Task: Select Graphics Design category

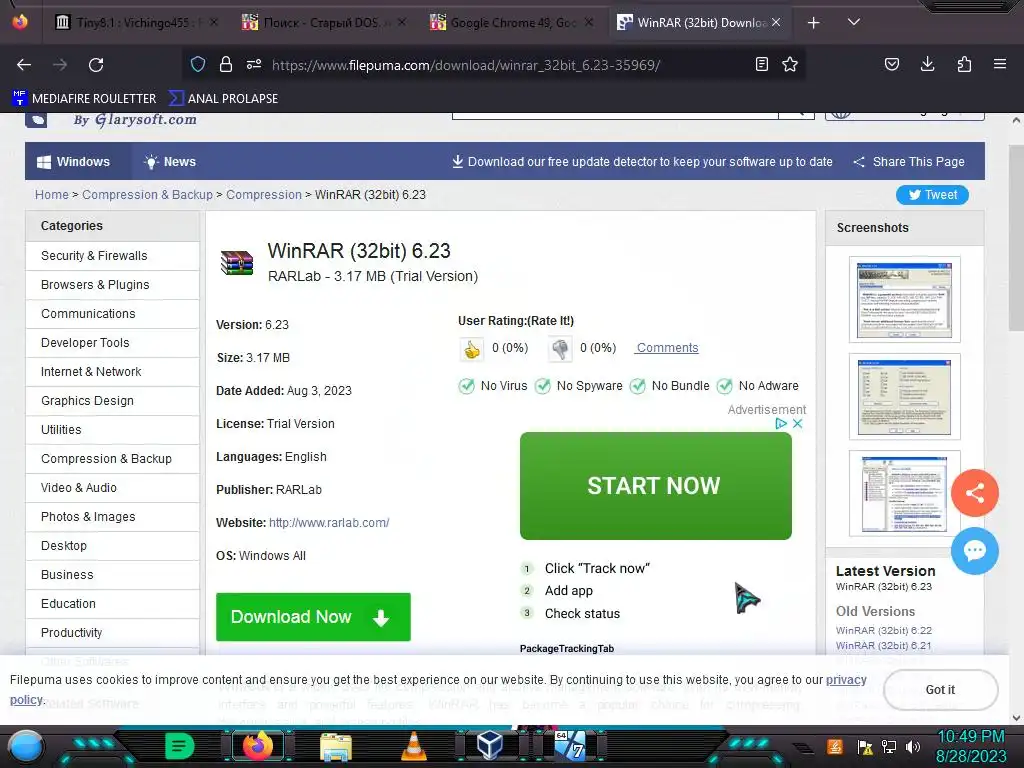Action: click(x=112, y=401)
